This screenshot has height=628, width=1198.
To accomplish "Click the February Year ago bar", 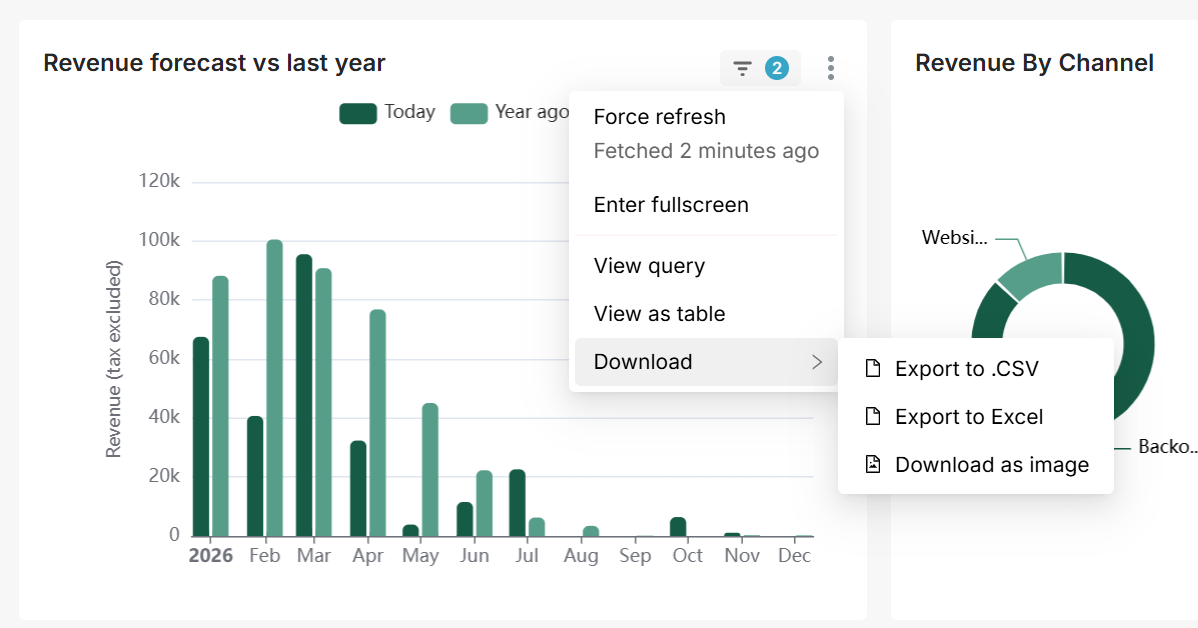I will tap(274, 388).
